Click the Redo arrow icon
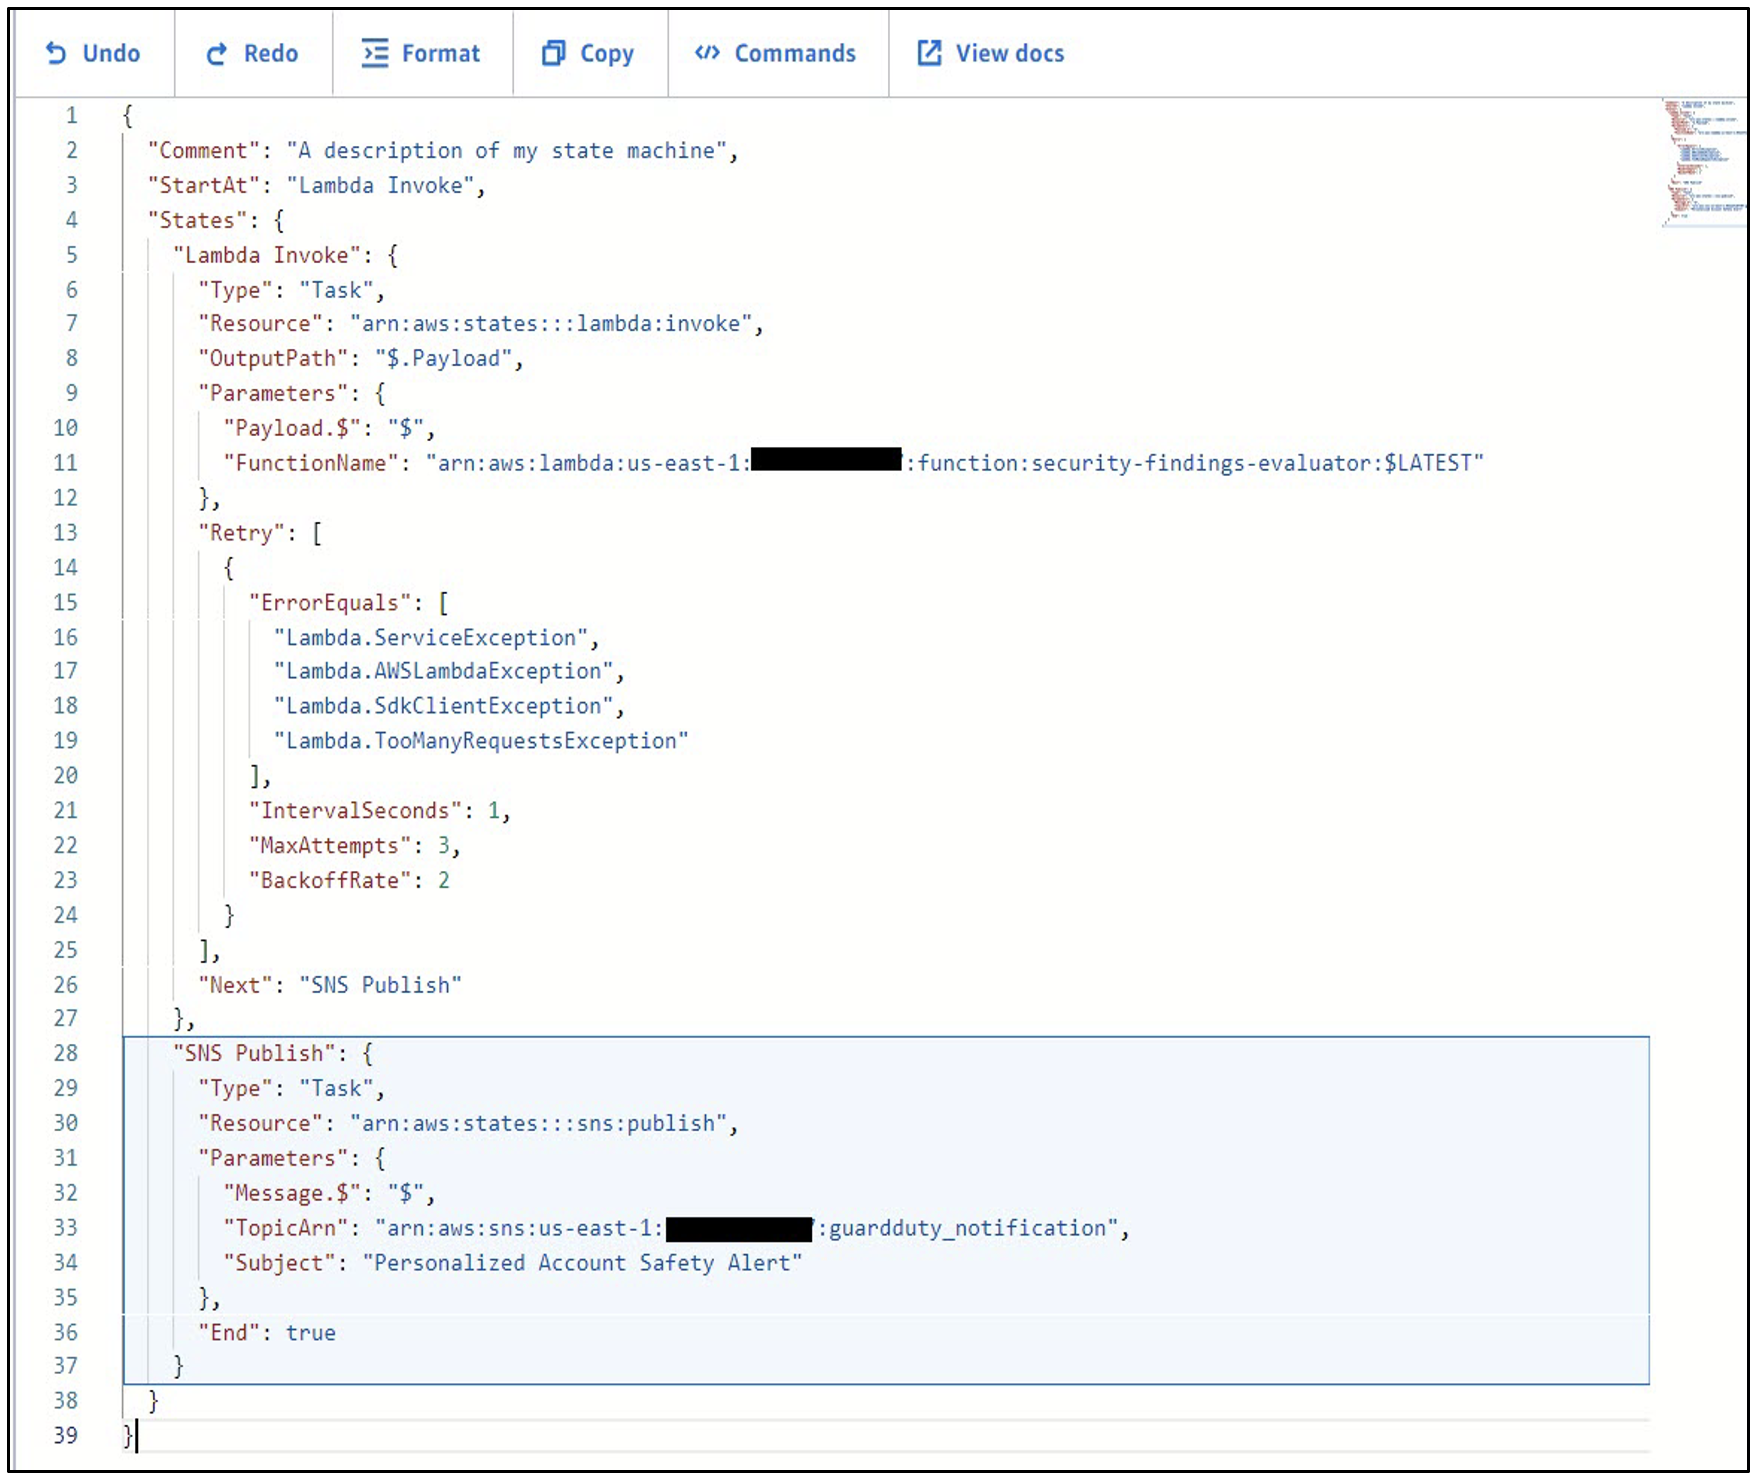 [x=217, y=54]
